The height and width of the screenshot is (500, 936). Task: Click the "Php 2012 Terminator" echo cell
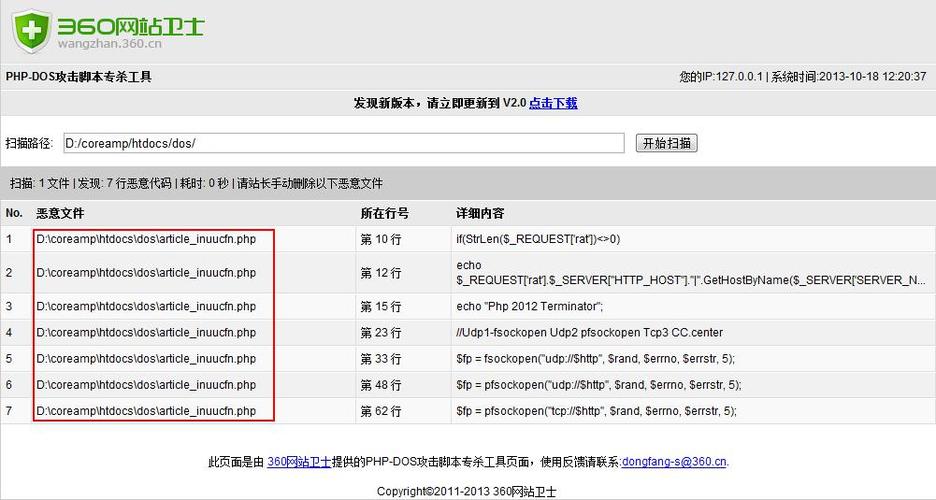pos(530,306)
